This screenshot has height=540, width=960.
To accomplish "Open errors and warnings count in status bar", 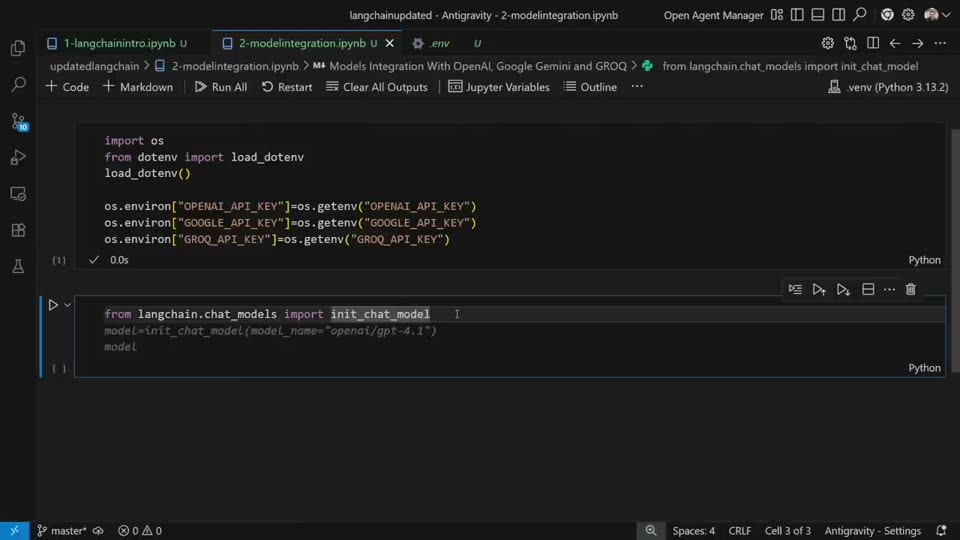I will (x=140, y=531).
